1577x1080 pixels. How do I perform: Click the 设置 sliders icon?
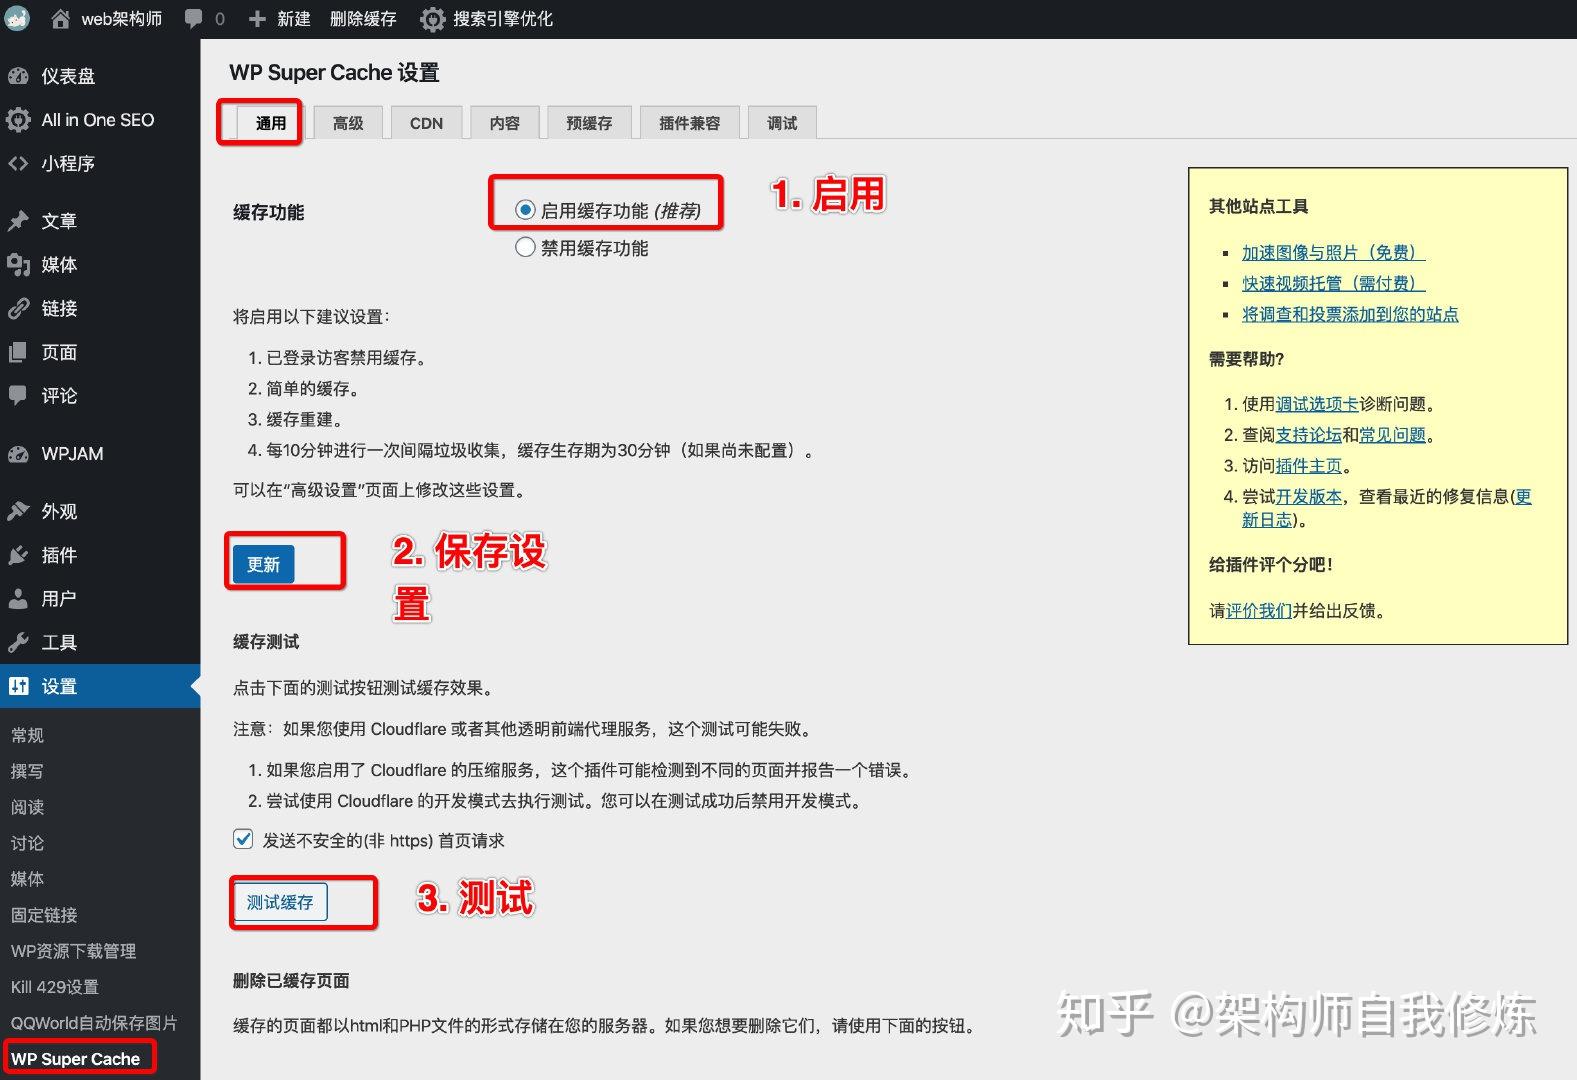coord(18,686)
